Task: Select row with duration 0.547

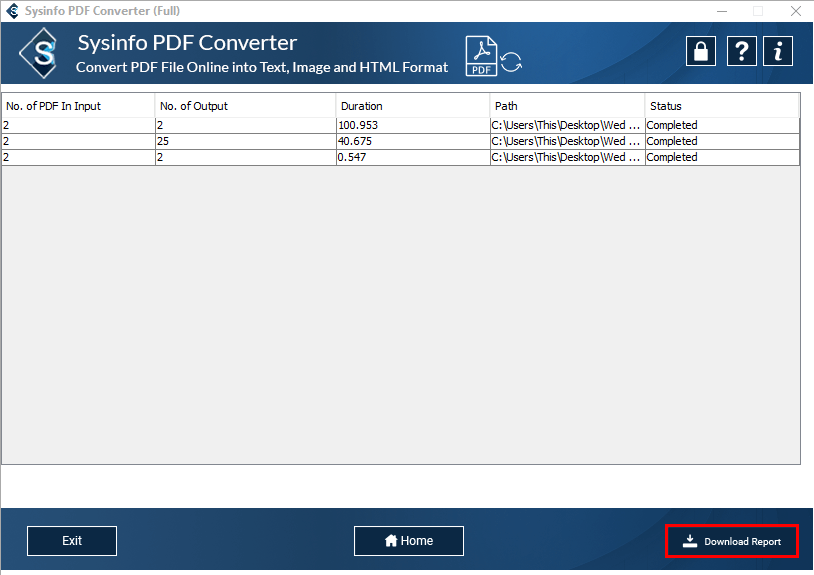Action: pyautogui.click(x=412, y=157)
